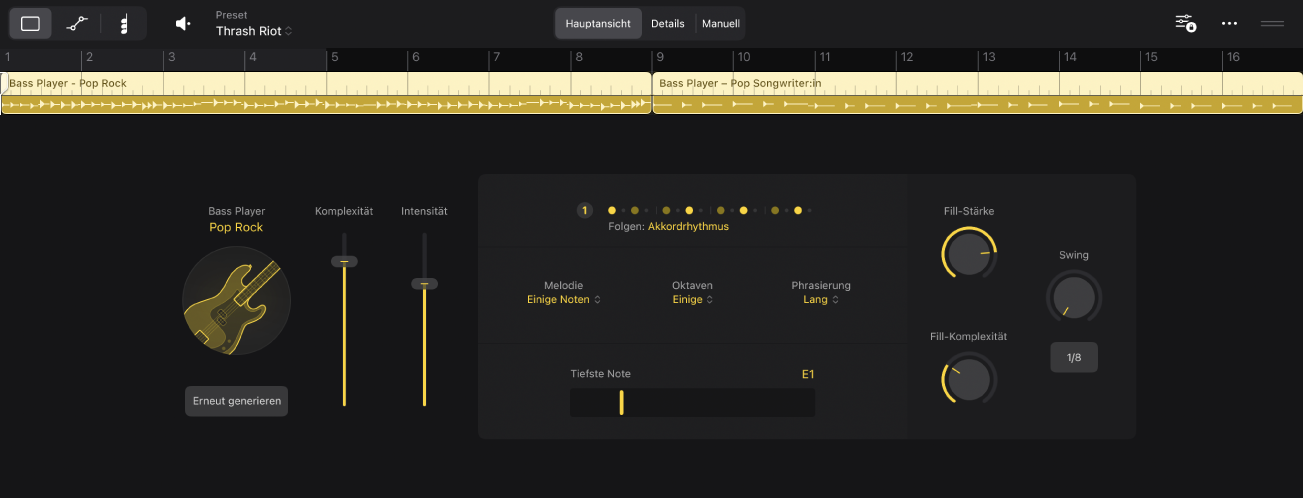Viewport: 1303px width, 500px height.
Task: Open the Phrasierung Lang dropdown
Action: pyautogui.click(x=821, y=300)
